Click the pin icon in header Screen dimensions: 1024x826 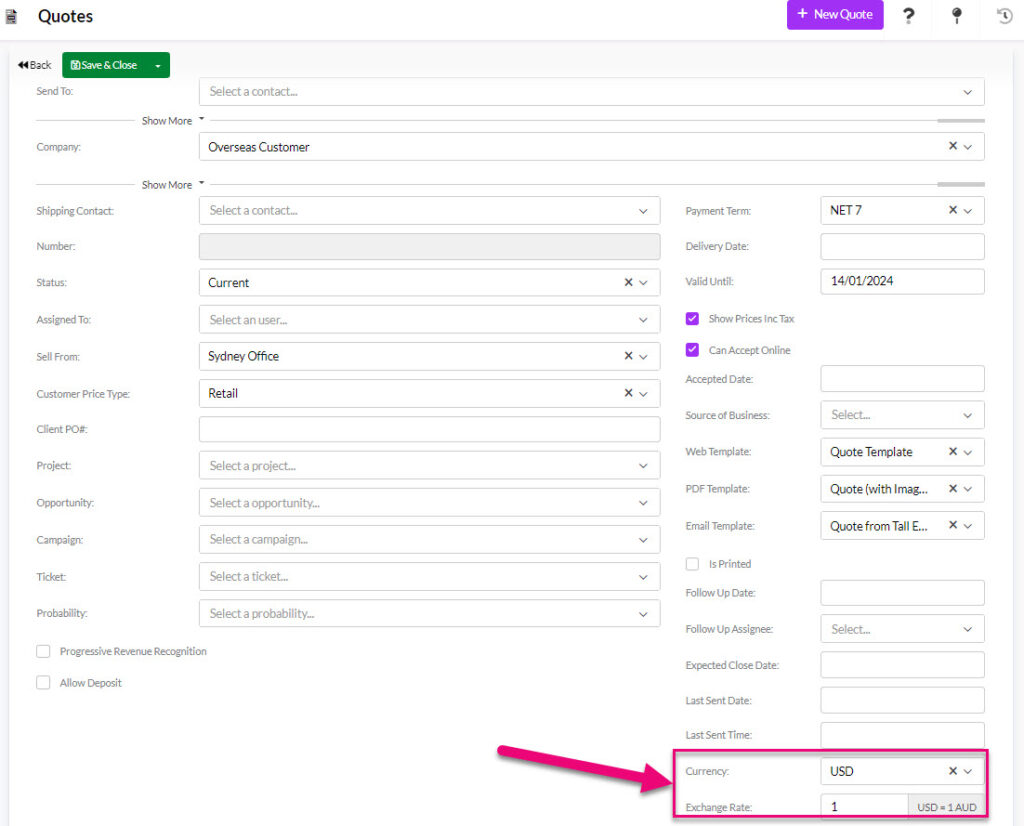tap(956, 15)
